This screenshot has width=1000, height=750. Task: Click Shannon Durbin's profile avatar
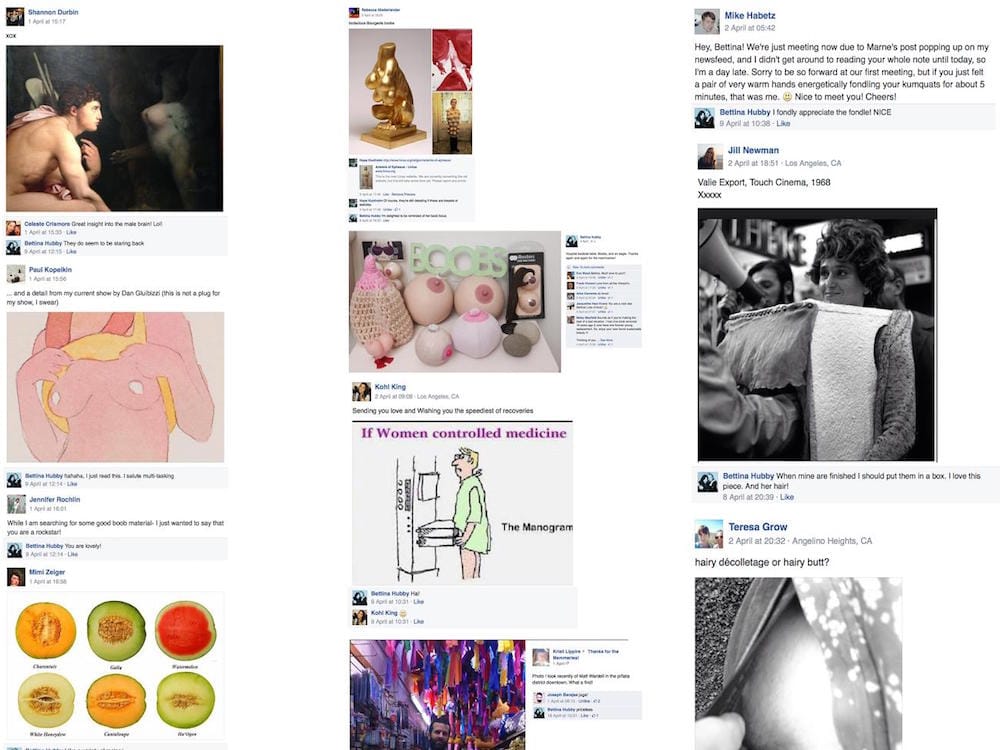coord(15,17)
